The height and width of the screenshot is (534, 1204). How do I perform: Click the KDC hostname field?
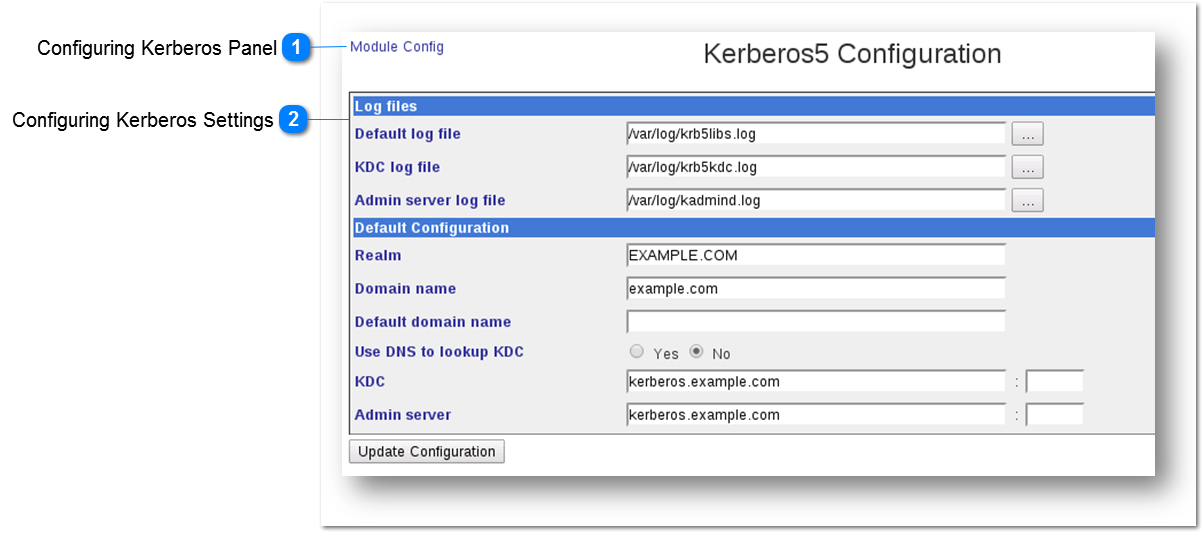[816, 382]
